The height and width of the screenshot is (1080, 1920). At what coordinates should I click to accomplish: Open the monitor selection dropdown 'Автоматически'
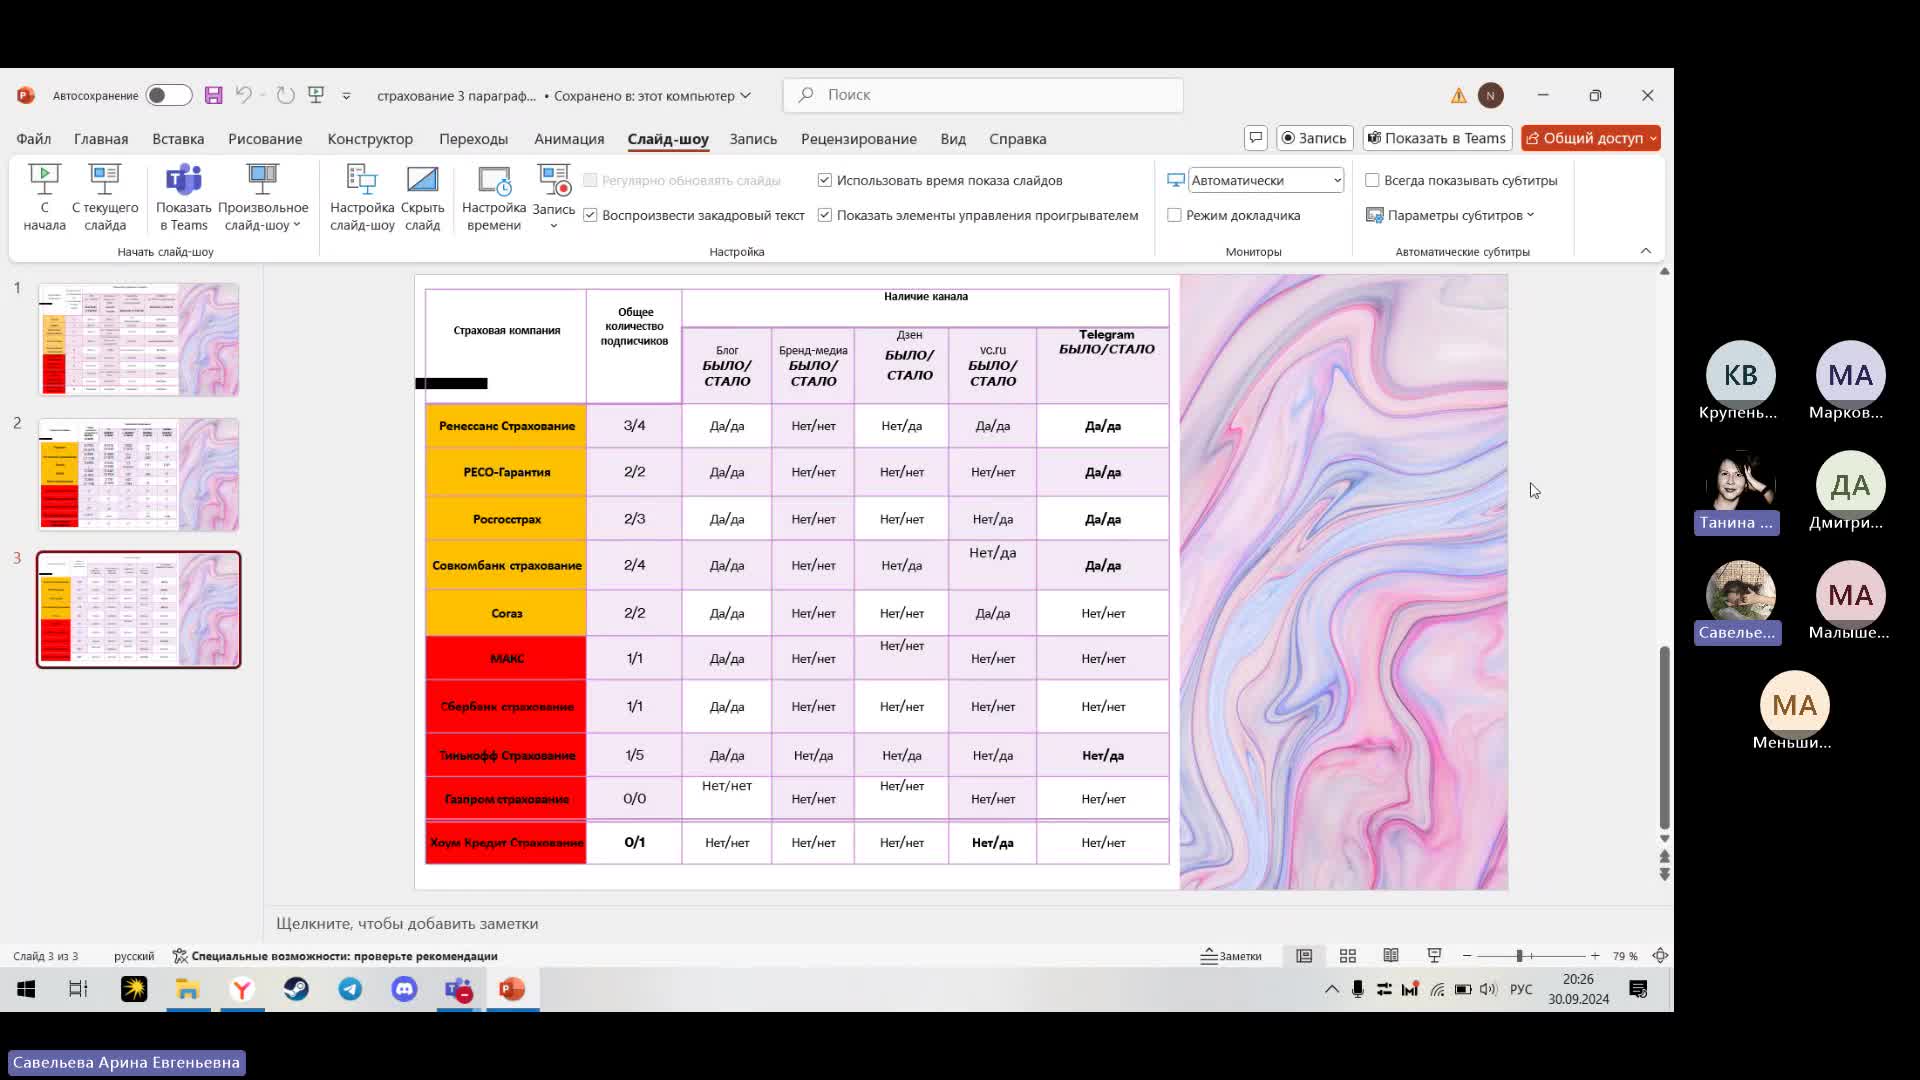[1266, 180]
